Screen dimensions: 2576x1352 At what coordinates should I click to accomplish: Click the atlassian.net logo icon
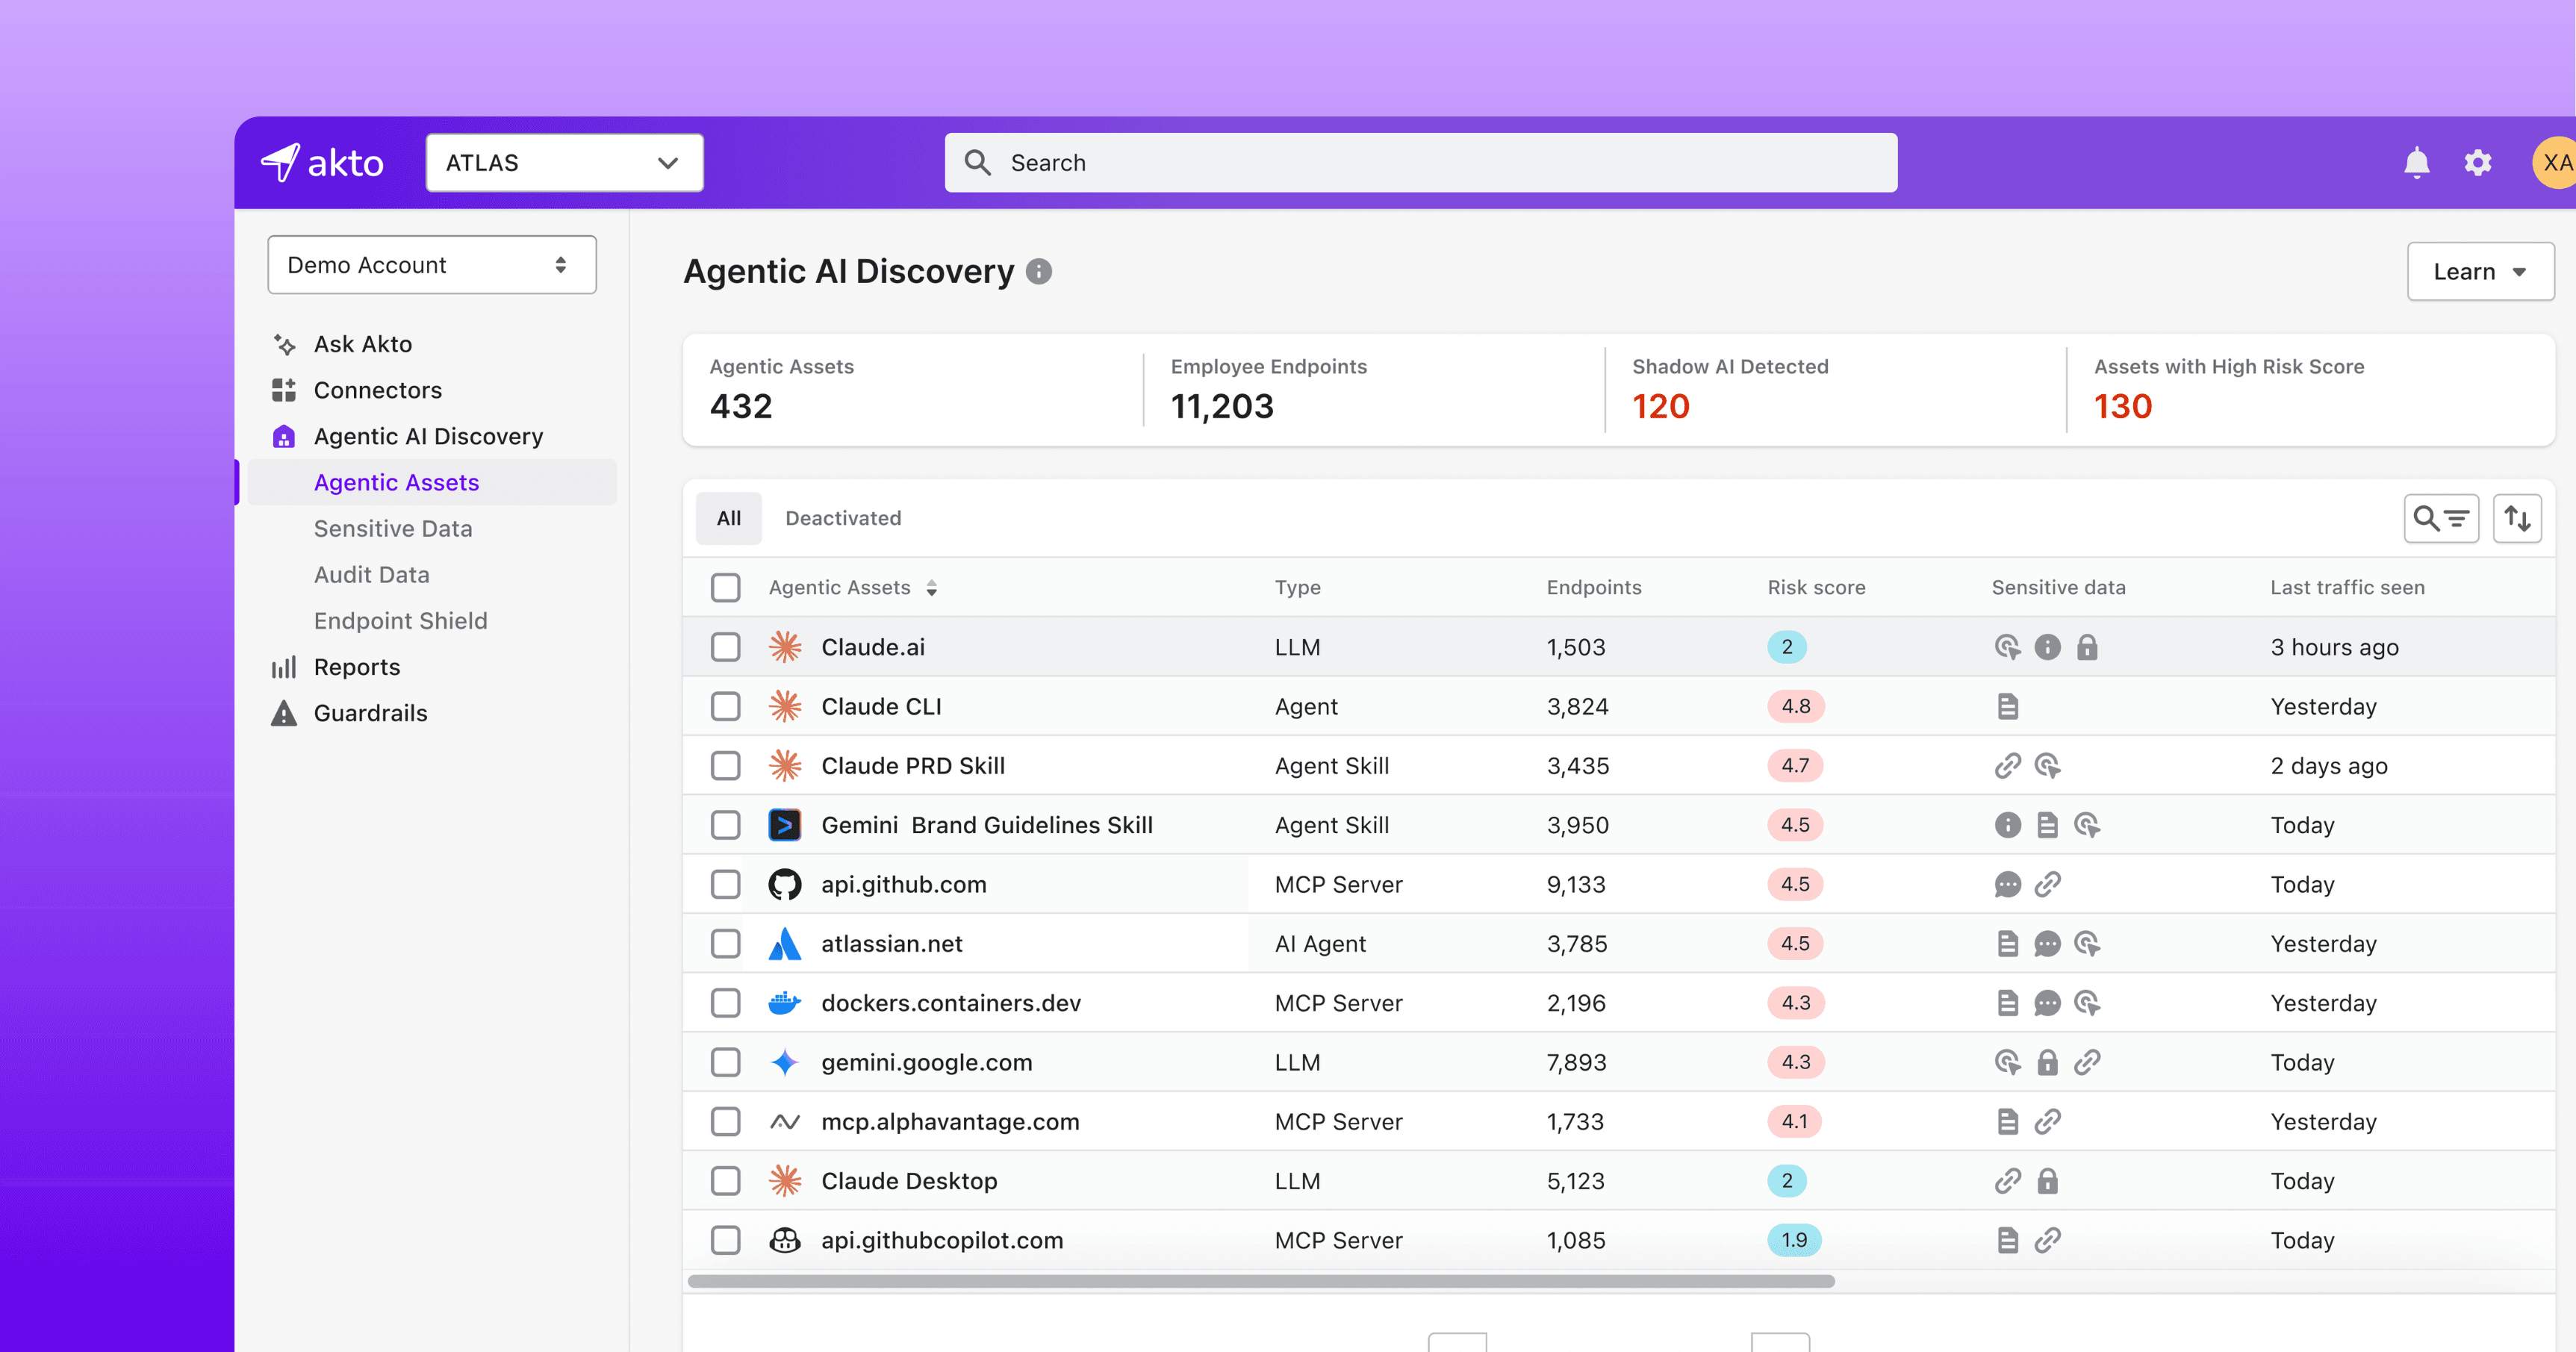coord(785,943)
